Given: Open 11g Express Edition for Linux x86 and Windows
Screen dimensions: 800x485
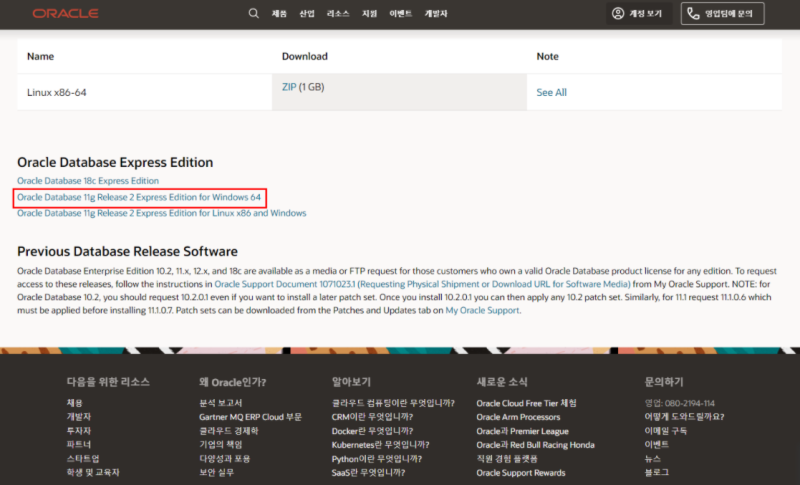Looking at the screenshot, I should (162, 213).
